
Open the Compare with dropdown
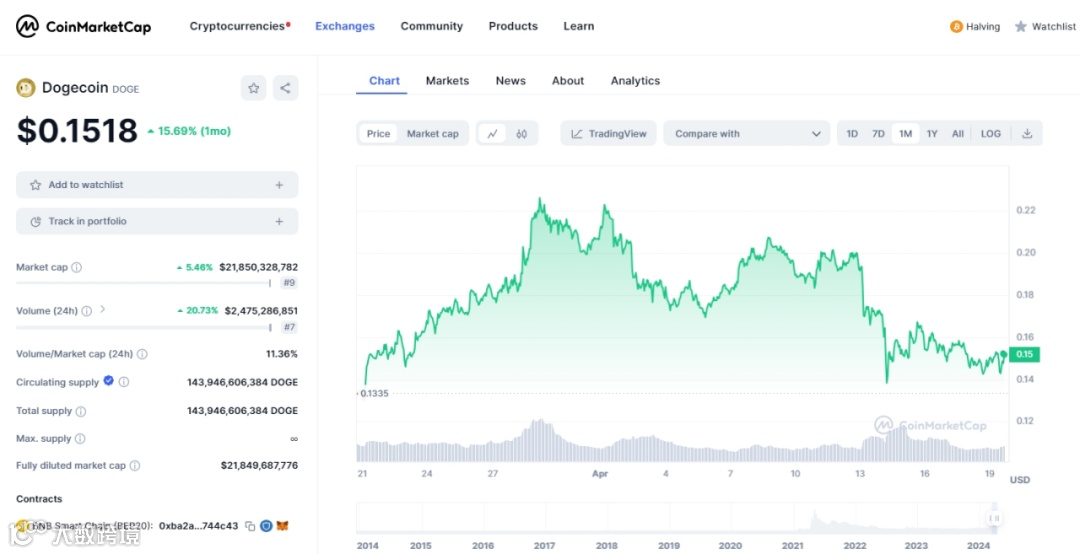point(747,134)
